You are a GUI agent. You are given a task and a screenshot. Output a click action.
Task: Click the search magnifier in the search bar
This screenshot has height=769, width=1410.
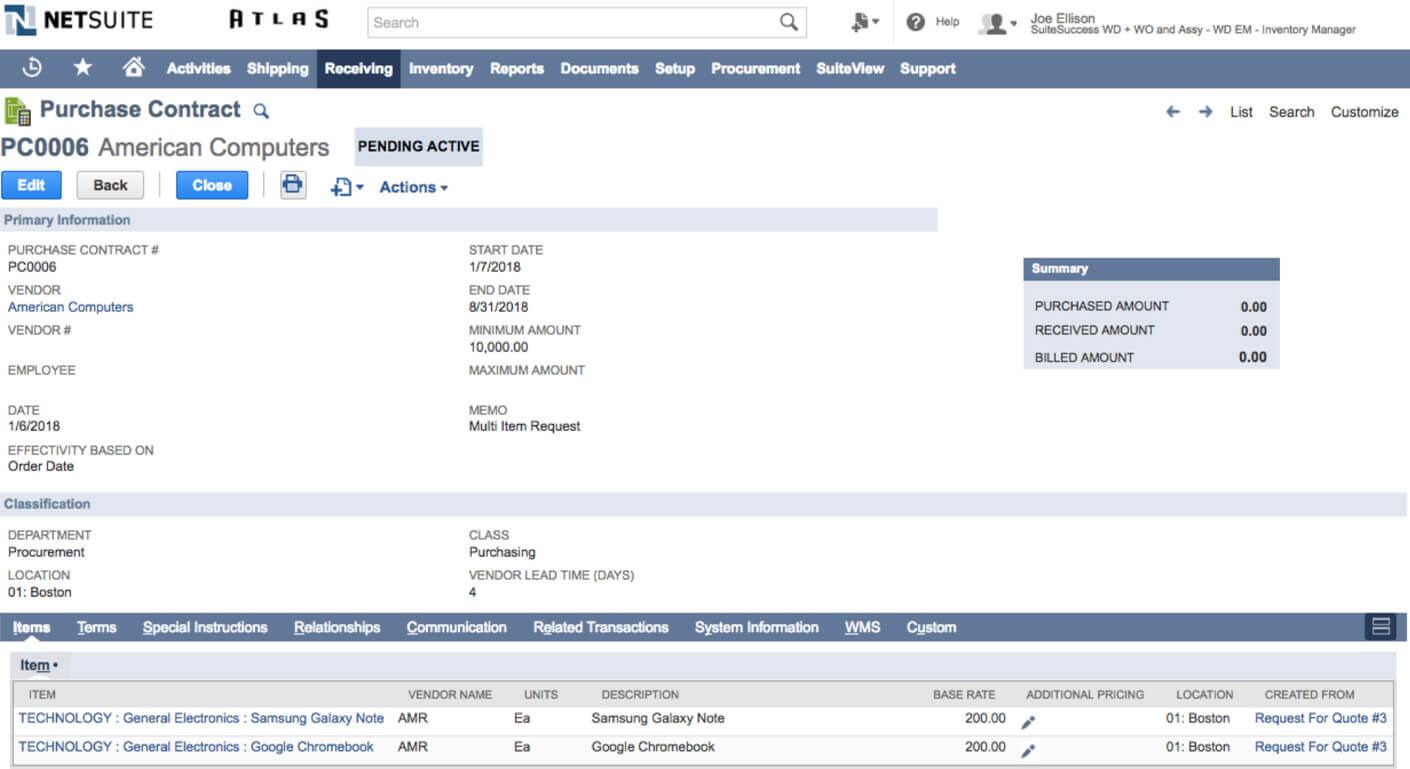(789, 22)
